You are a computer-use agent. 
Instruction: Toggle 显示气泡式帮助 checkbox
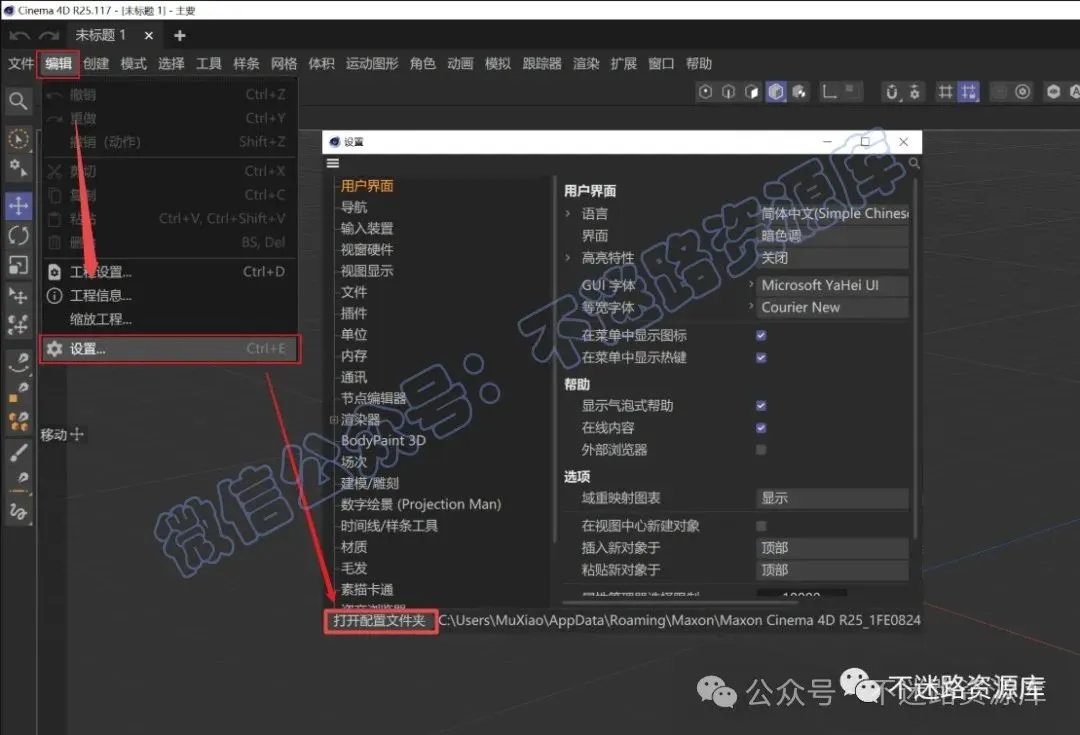[x=761, y=406]
